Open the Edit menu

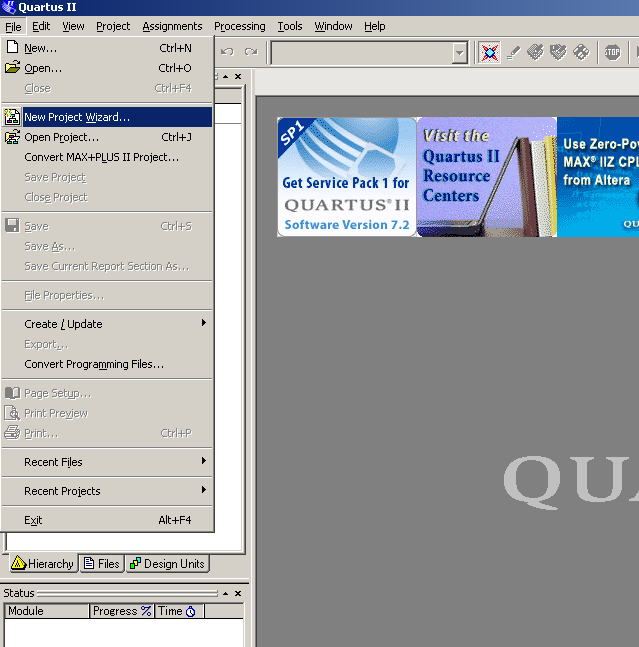(41, 26)
